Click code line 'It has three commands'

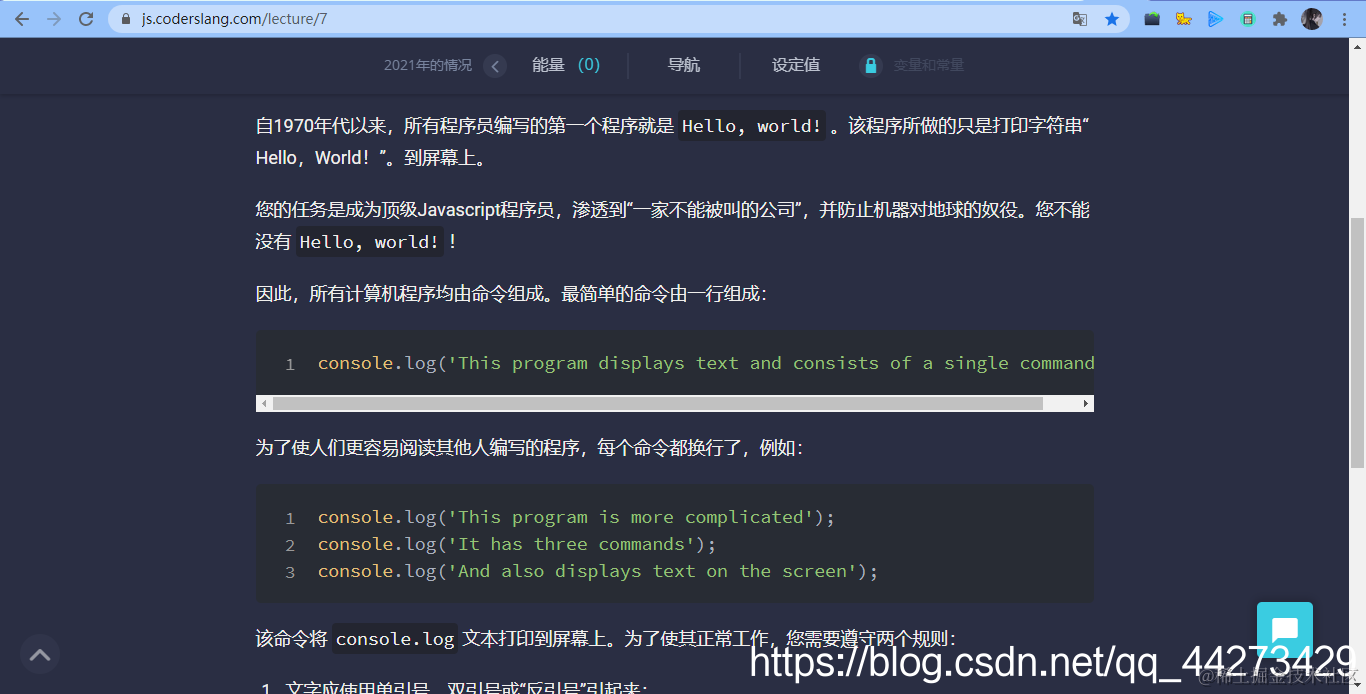tap(518, 544)
